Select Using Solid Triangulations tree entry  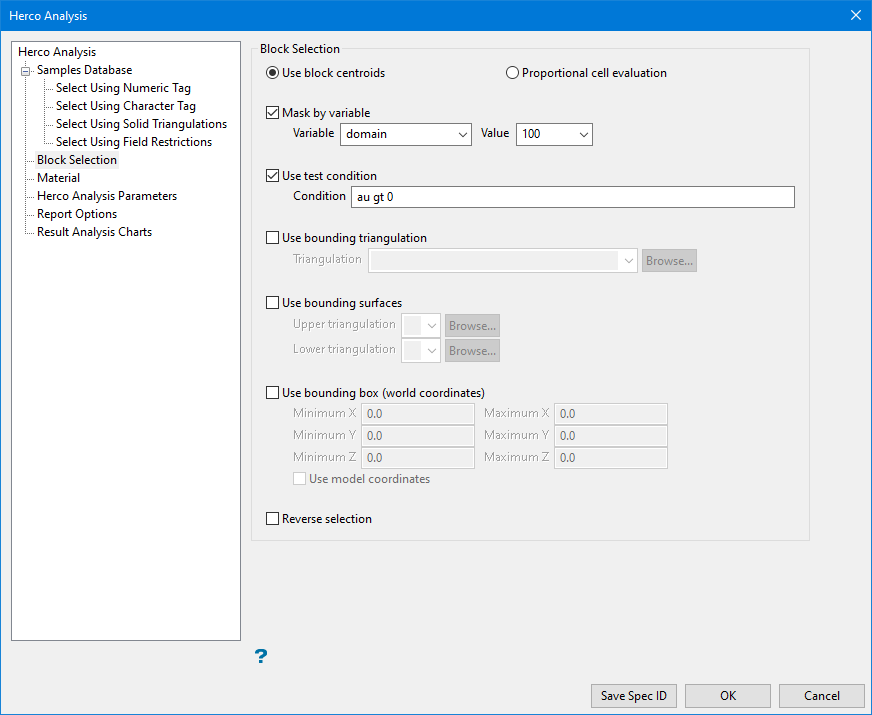141,124
